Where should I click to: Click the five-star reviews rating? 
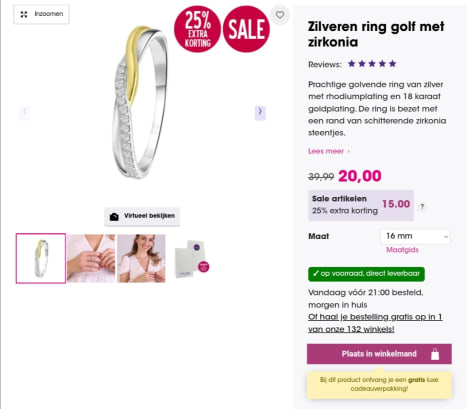point(372,64)
